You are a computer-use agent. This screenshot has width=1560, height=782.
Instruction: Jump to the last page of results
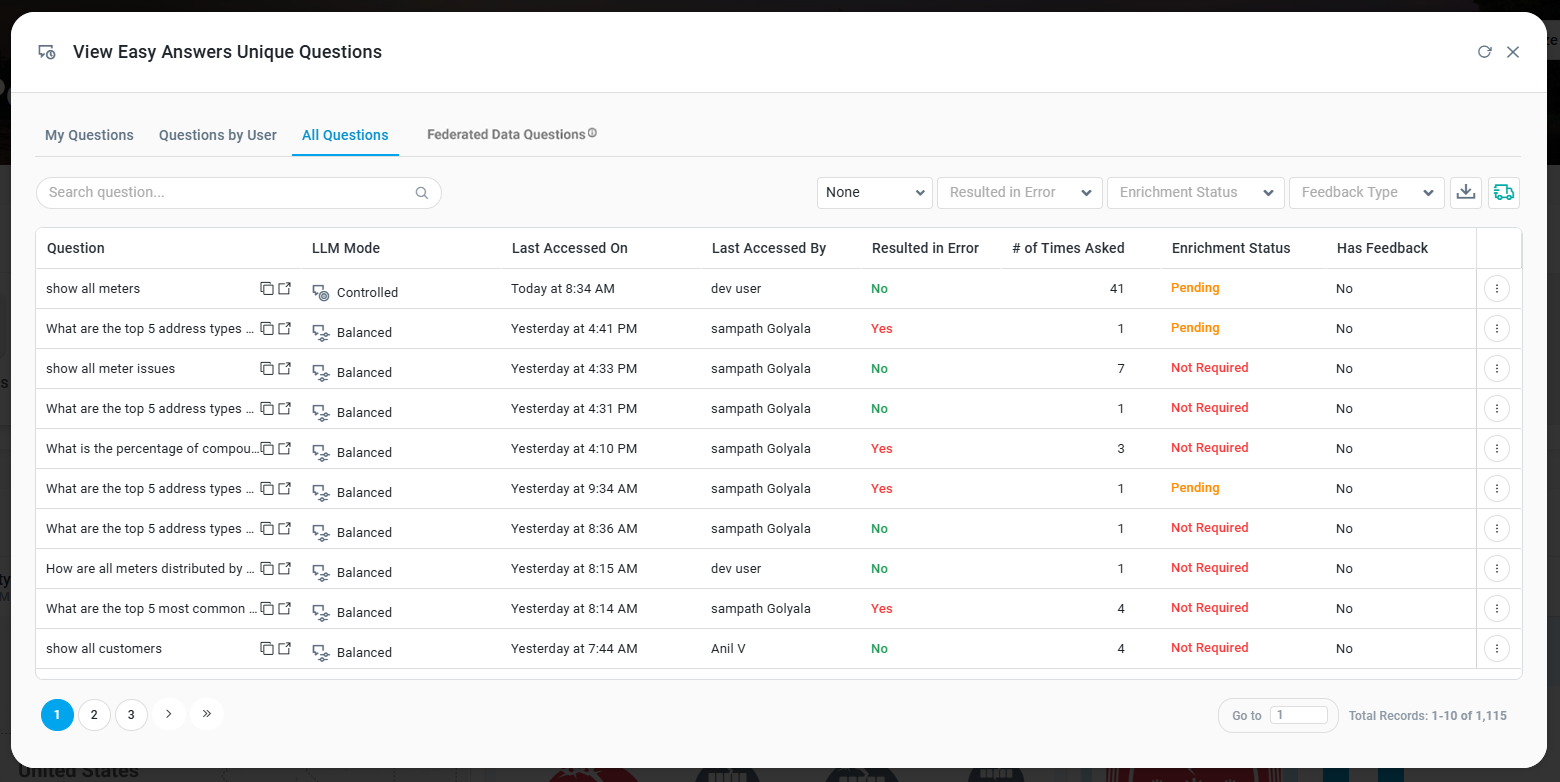[207, 714]
